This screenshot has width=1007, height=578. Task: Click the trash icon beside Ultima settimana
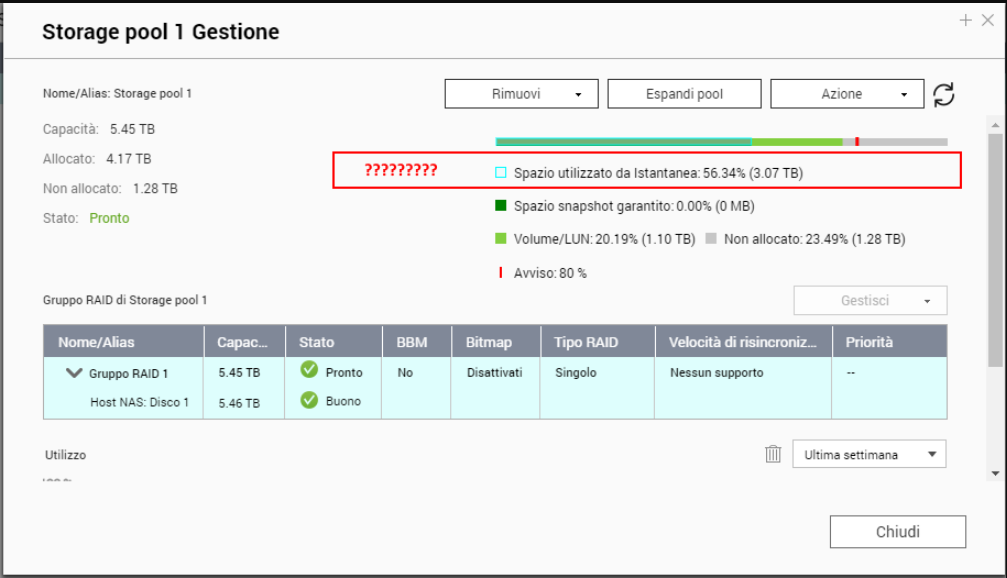pos(773,454)
